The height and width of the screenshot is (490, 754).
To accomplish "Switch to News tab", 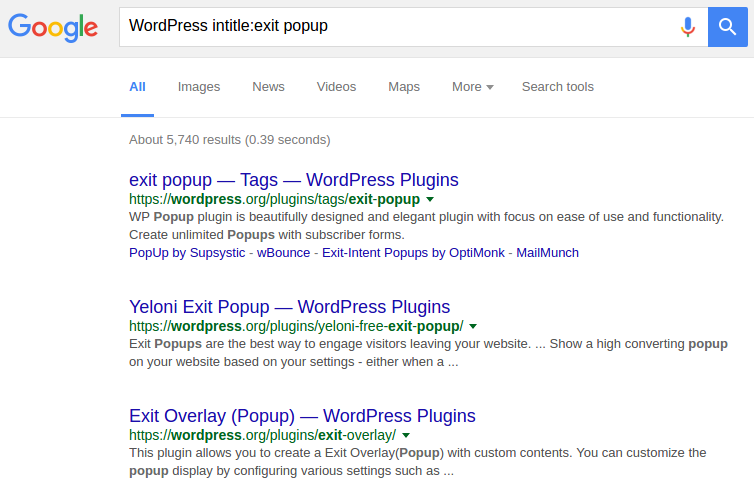I will (x=268, y=87).
